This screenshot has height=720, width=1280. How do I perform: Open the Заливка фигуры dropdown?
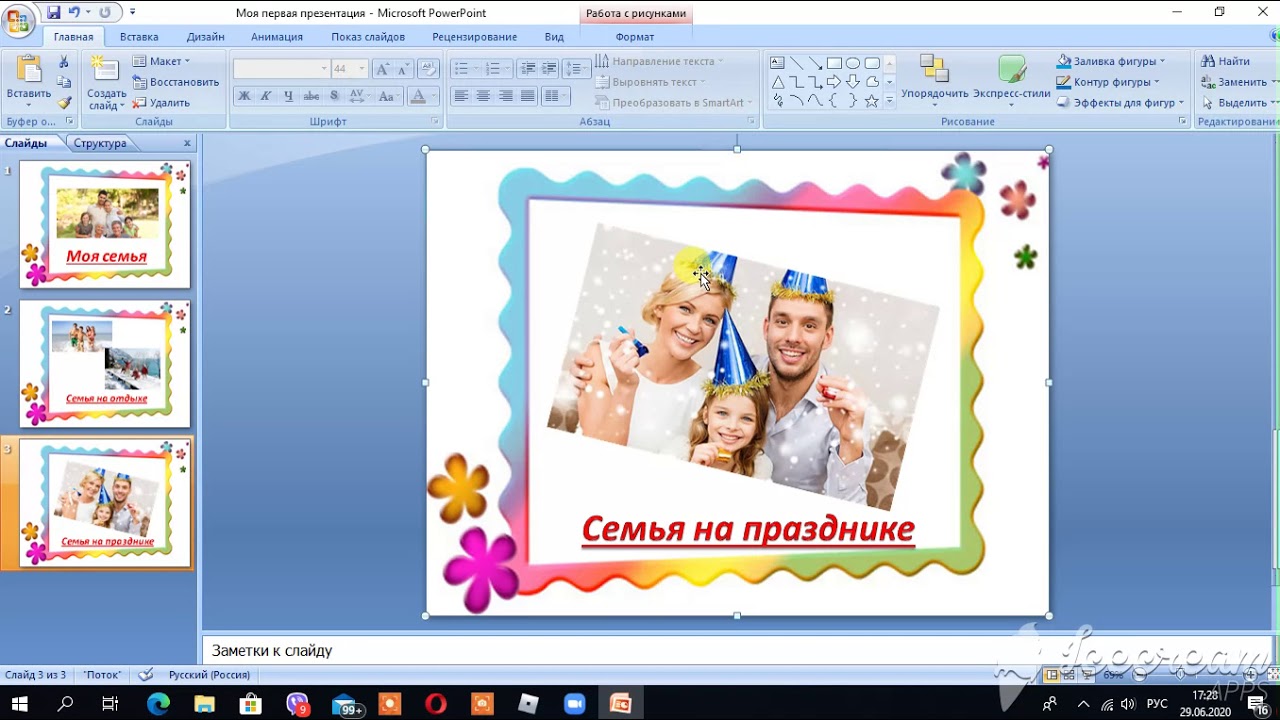coord(1110,62)
